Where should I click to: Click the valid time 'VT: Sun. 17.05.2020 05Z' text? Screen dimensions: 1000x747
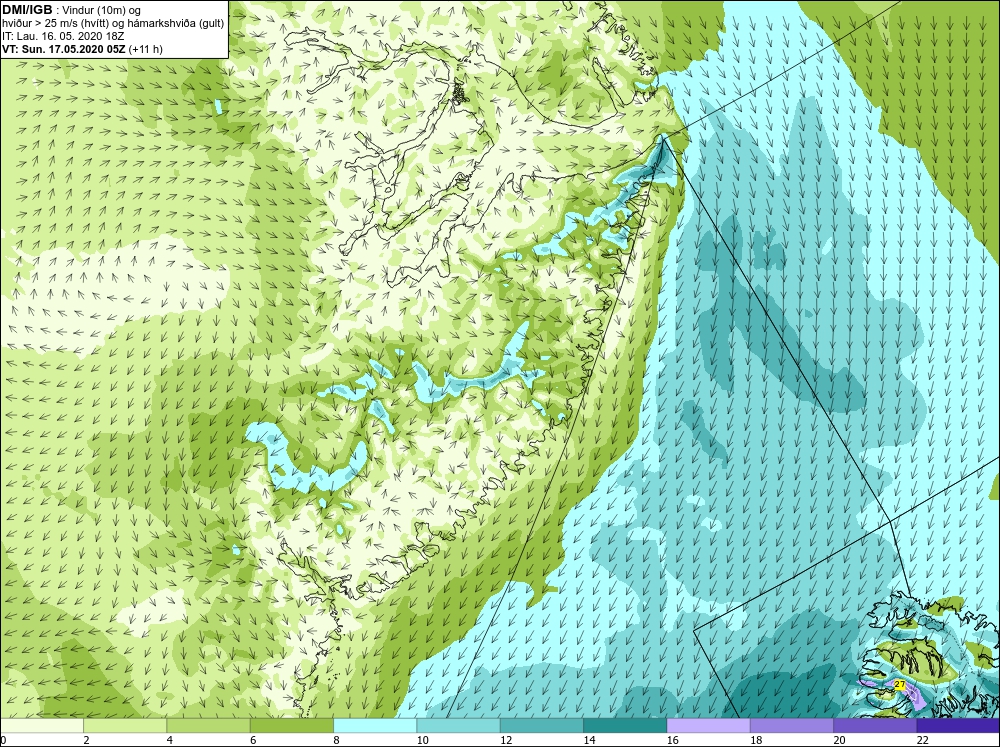point(64,49)
